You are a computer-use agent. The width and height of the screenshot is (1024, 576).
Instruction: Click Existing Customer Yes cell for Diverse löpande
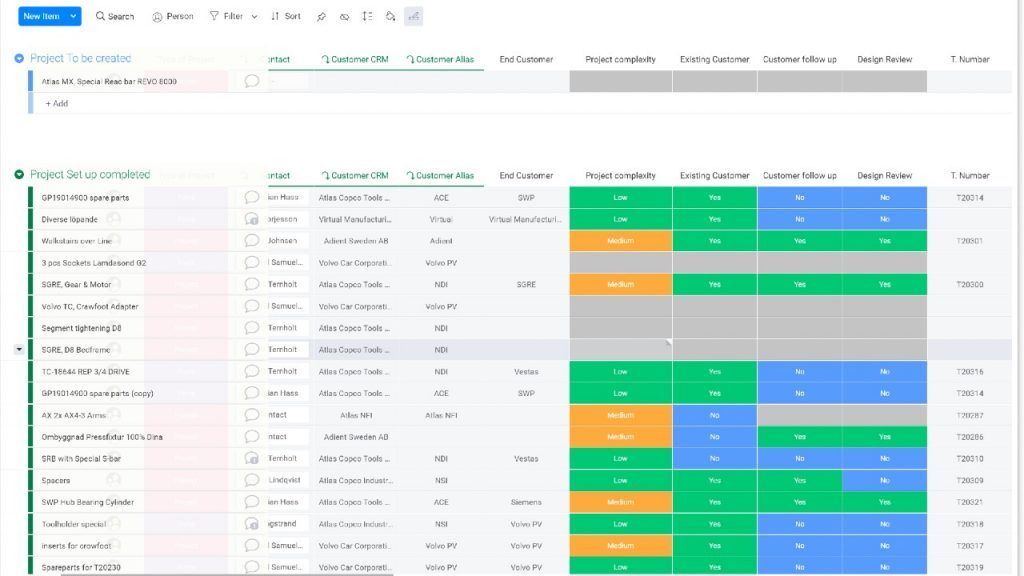pyautogui.click(x=714, y=219)
